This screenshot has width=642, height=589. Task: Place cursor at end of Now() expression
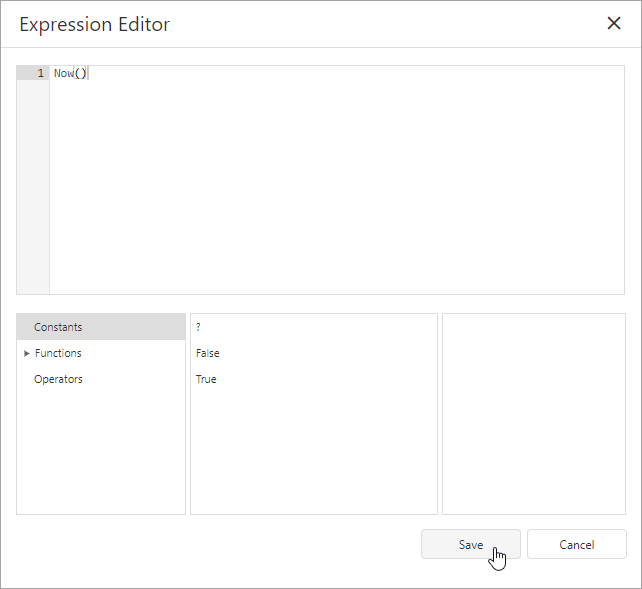tap(87, 73)
